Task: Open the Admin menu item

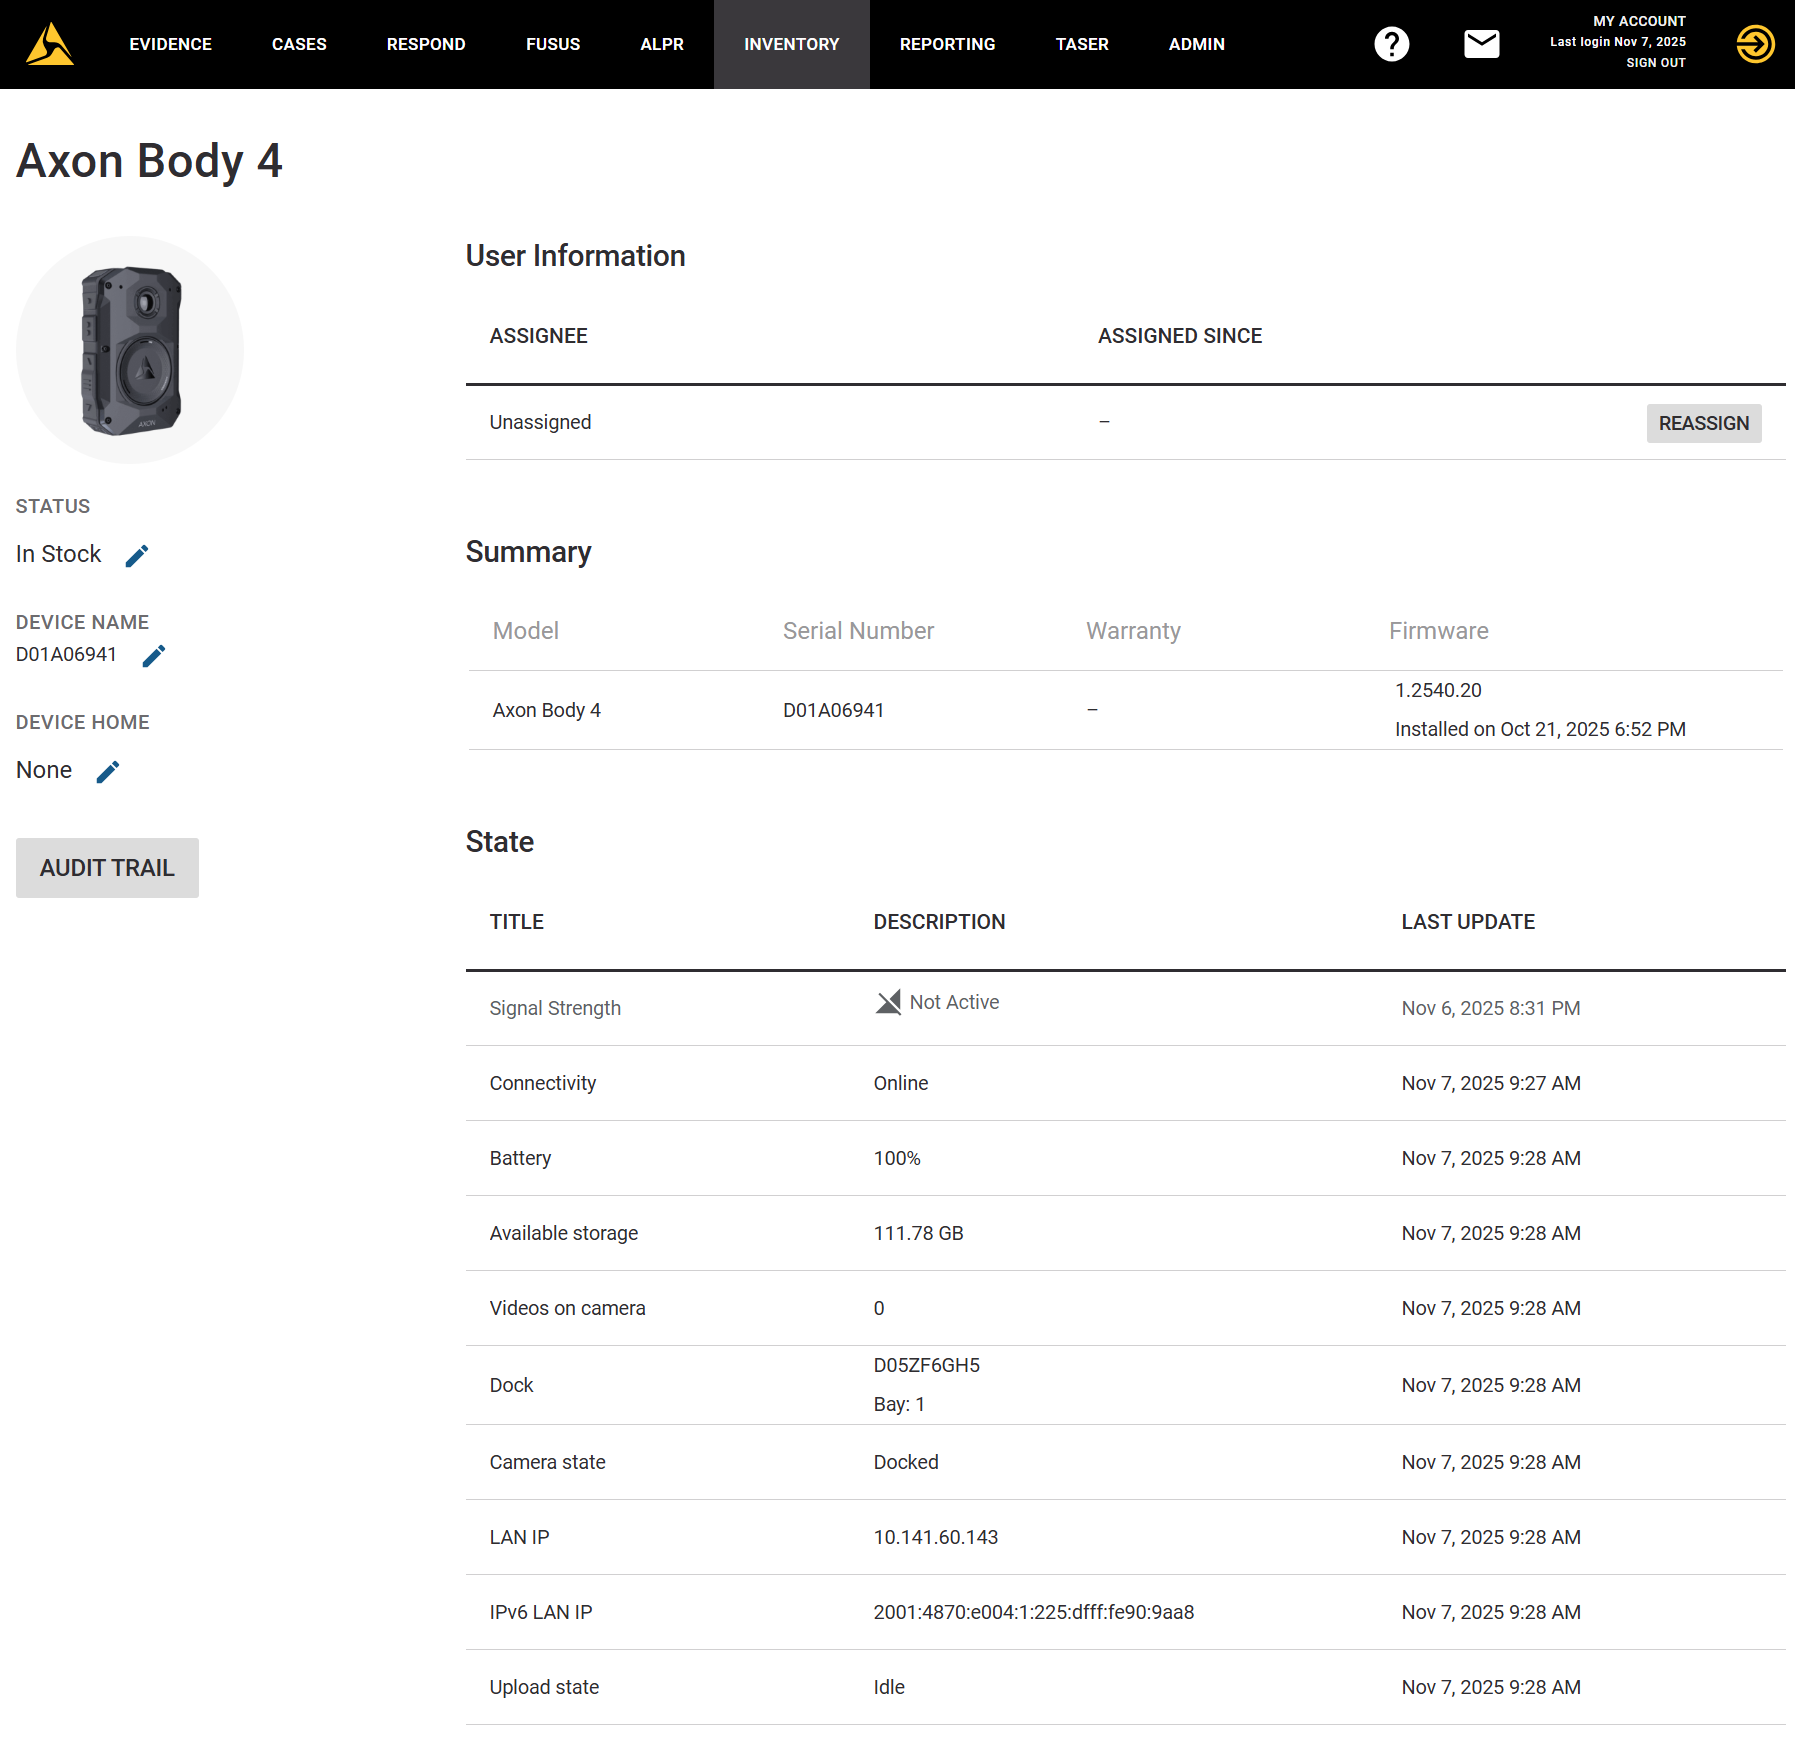Action: click(1196, 44)
